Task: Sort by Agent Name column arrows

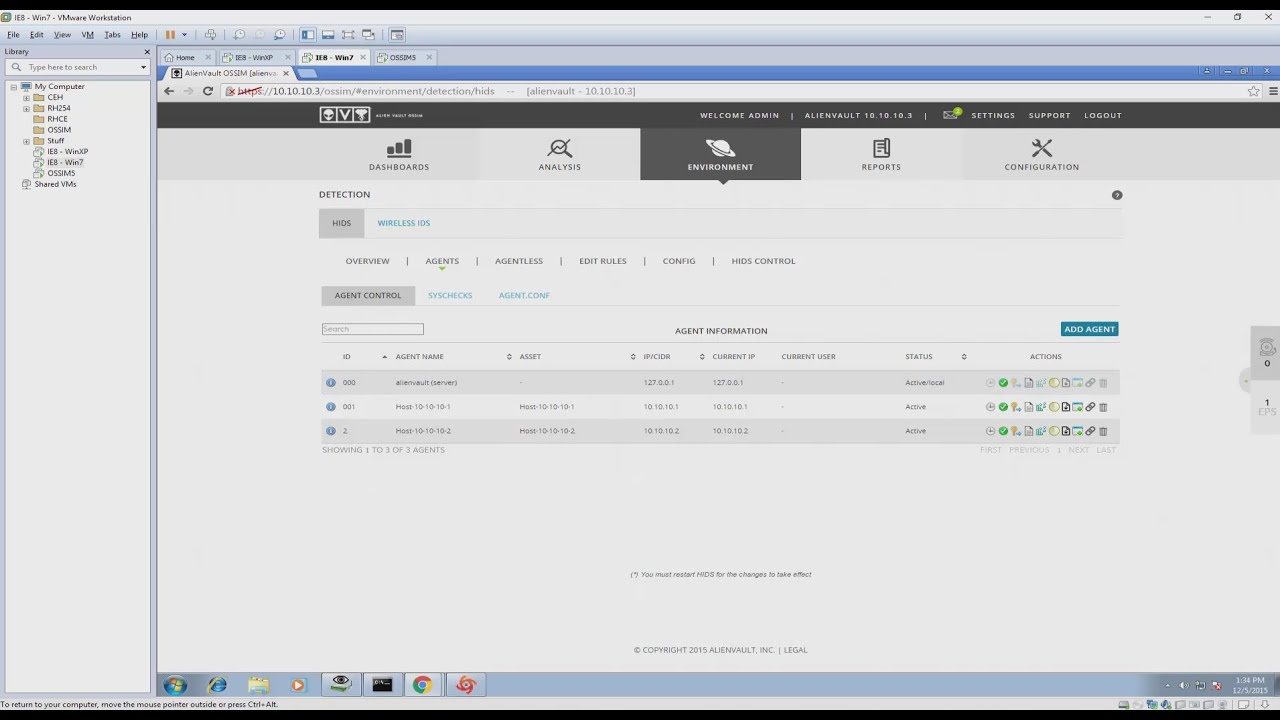Action: click(x=509, y=357)
